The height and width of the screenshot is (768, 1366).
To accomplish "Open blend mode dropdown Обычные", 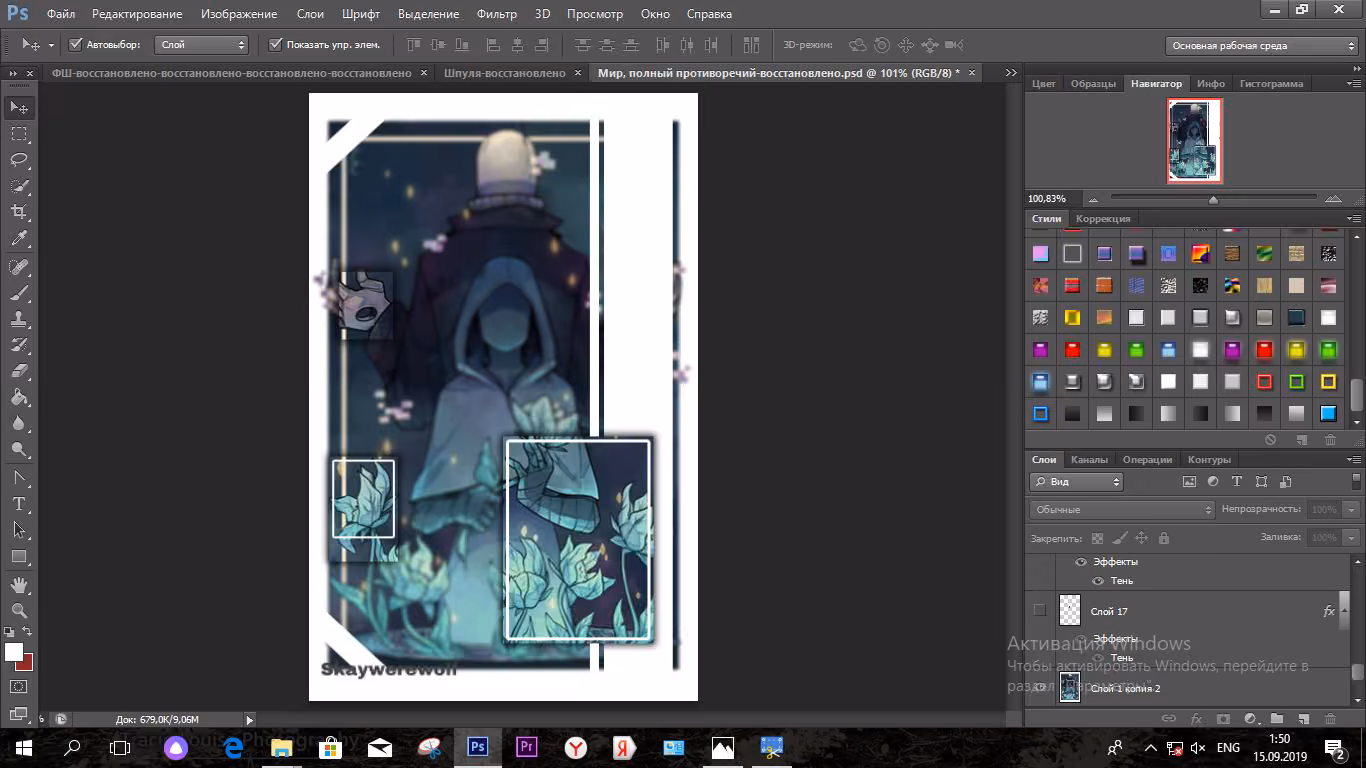I will 1122,510.
